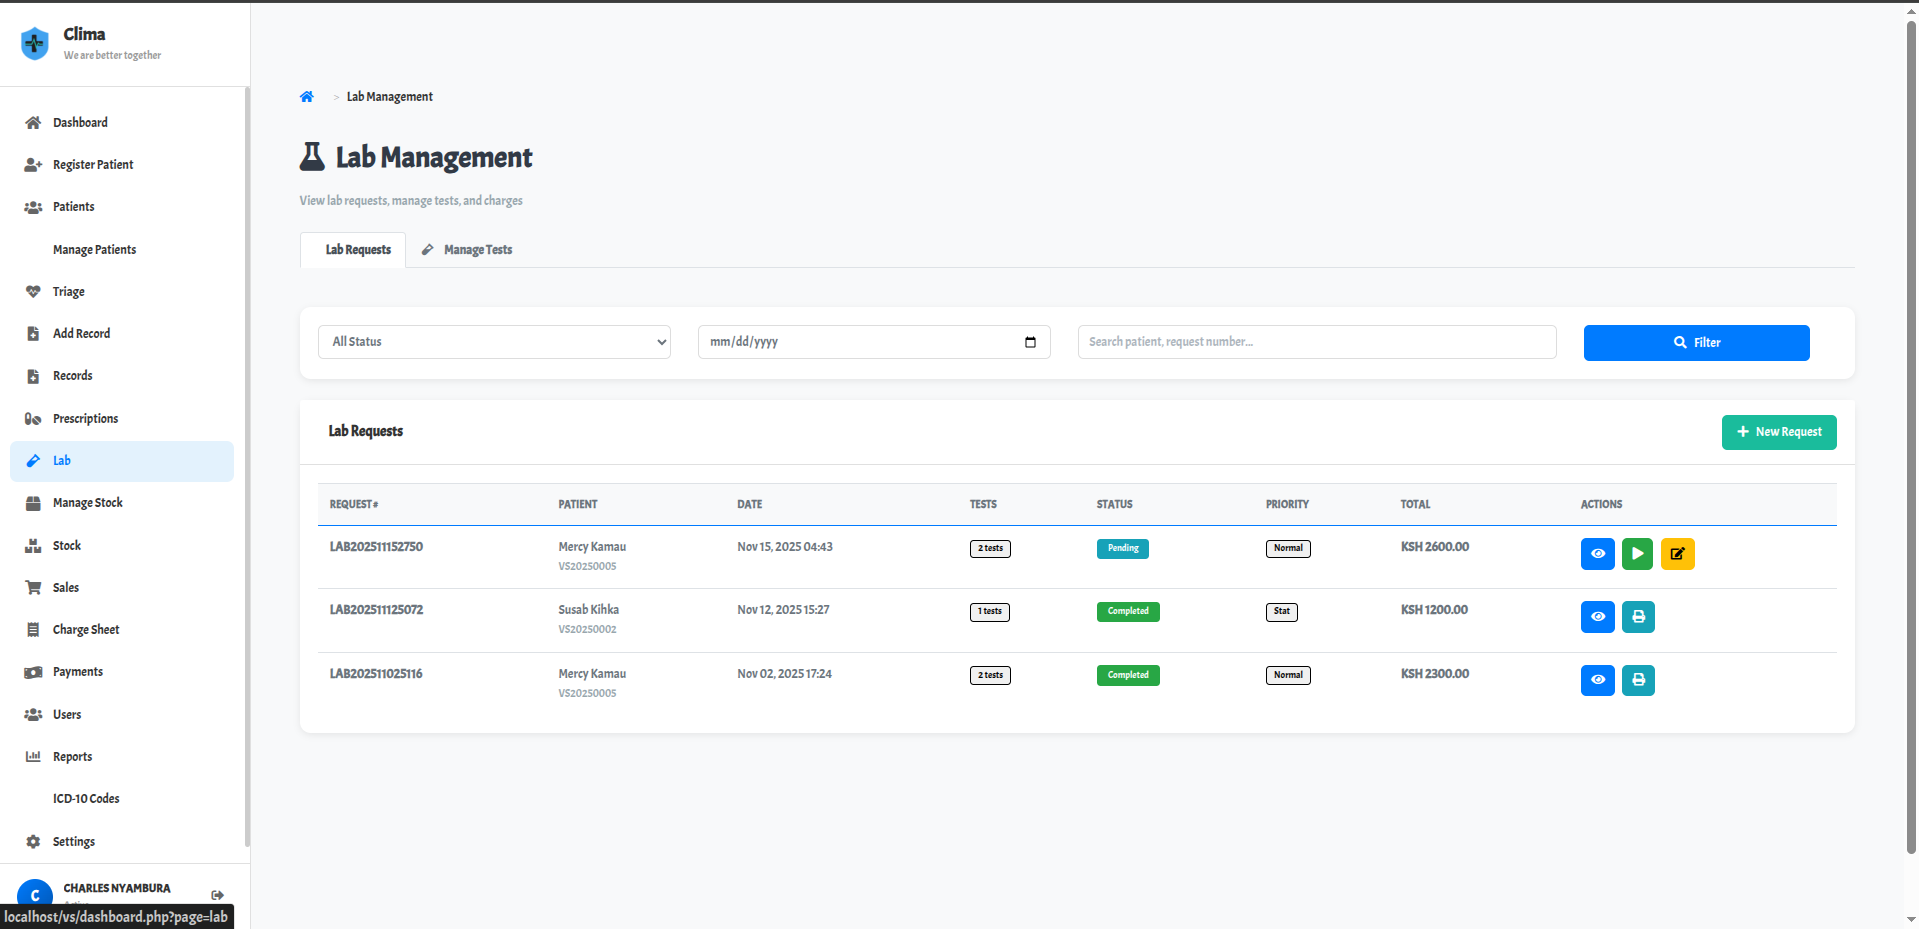Print Susab Kihka's completed lab request
1919x929 pixels.
point(1637,617)
